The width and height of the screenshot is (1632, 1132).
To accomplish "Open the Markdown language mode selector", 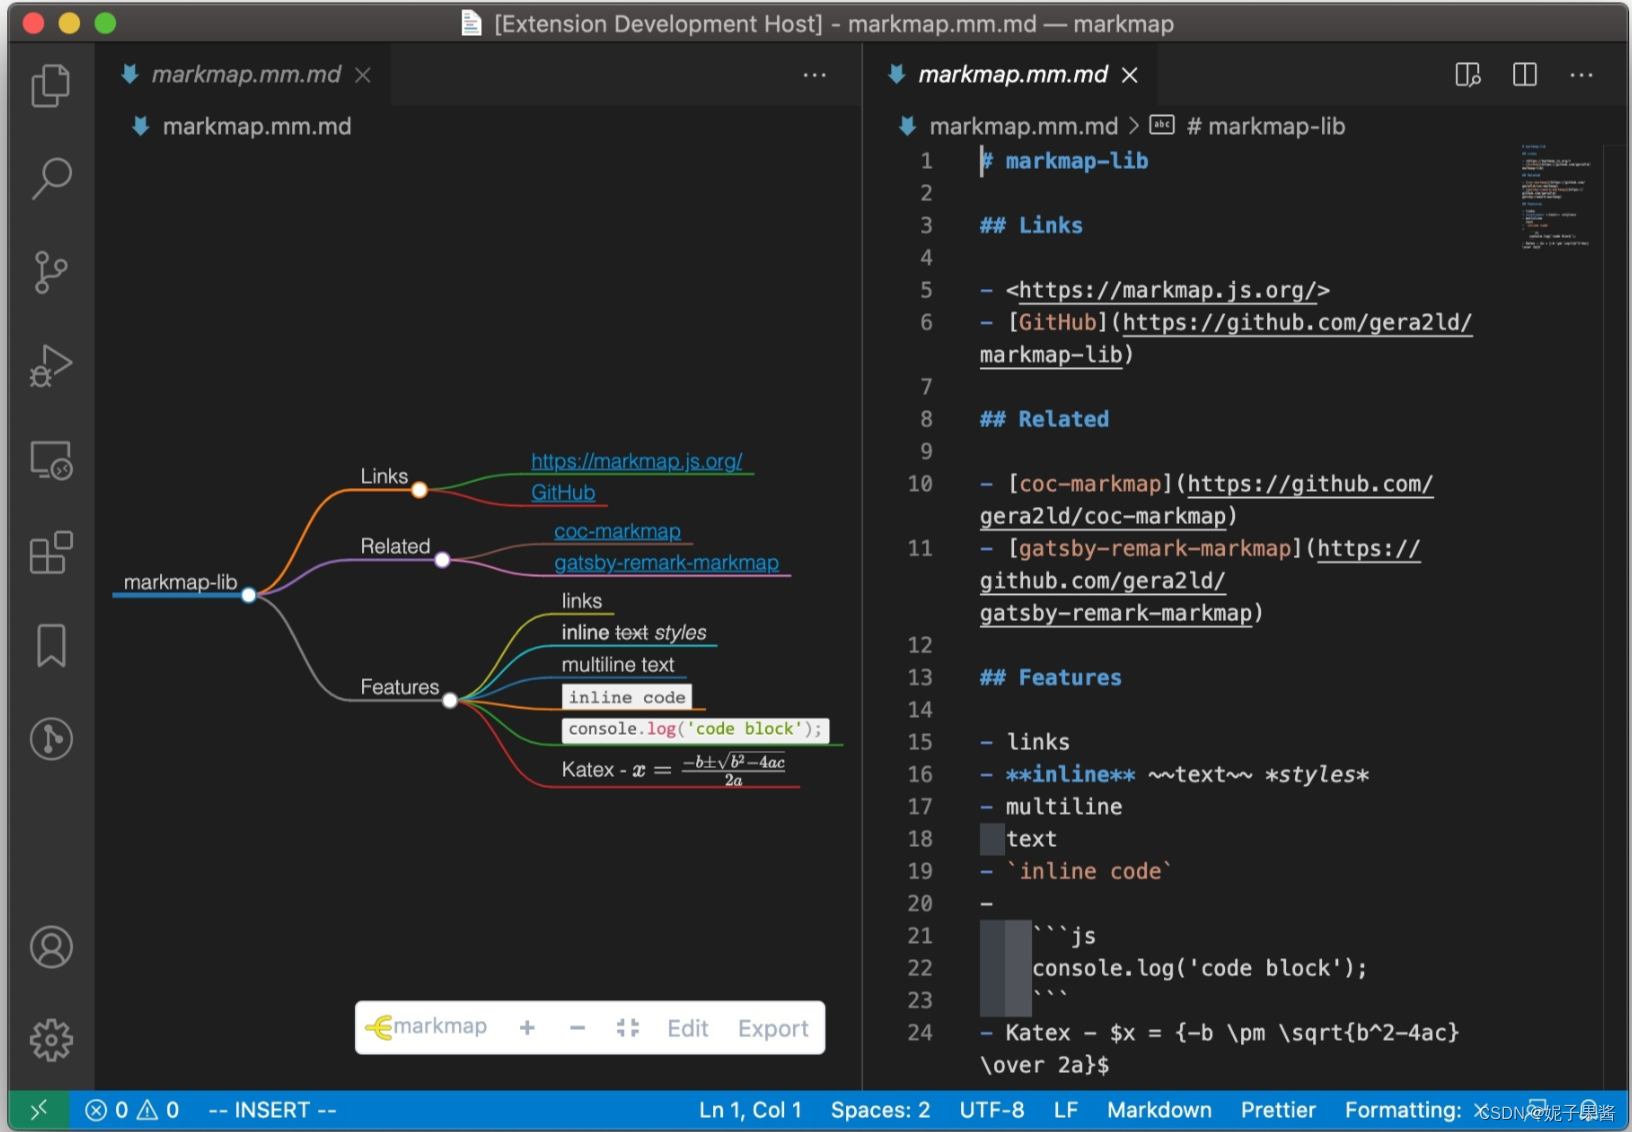I will coord(1159,1110).
